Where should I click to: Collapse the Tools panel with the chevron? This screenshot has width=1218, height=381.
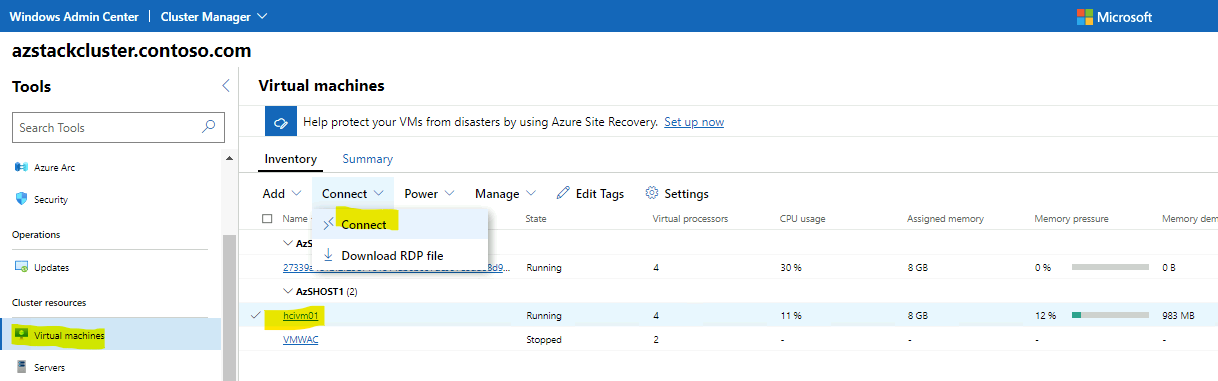(x=226, y=86)
